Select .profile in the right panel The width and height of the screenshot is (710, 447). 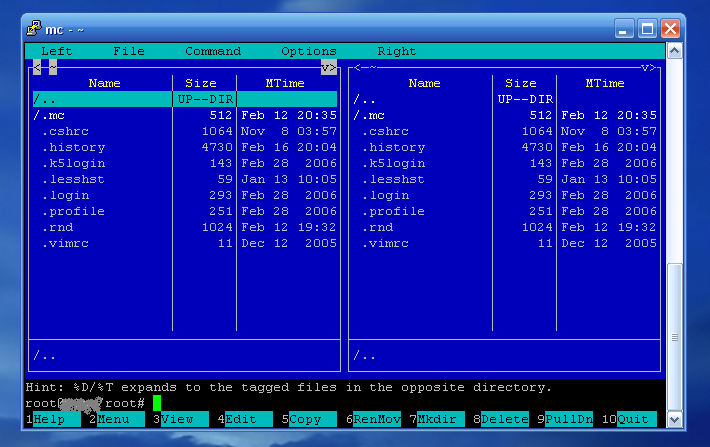click(x=505, y=211)
